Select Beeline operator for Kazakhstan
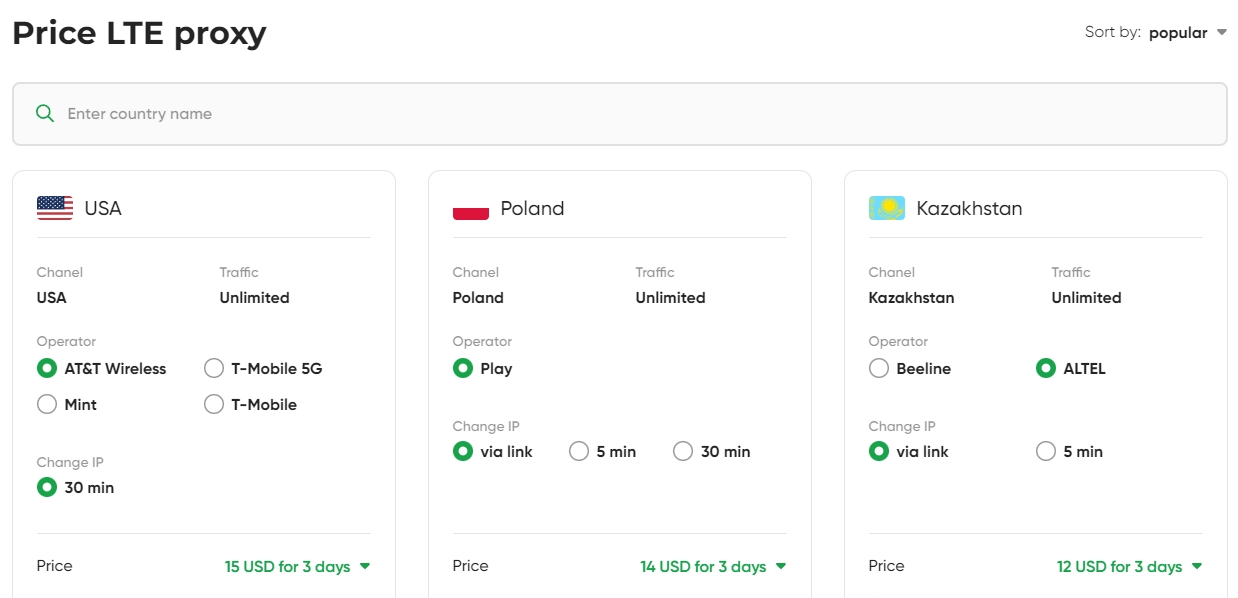 [910, 368]
